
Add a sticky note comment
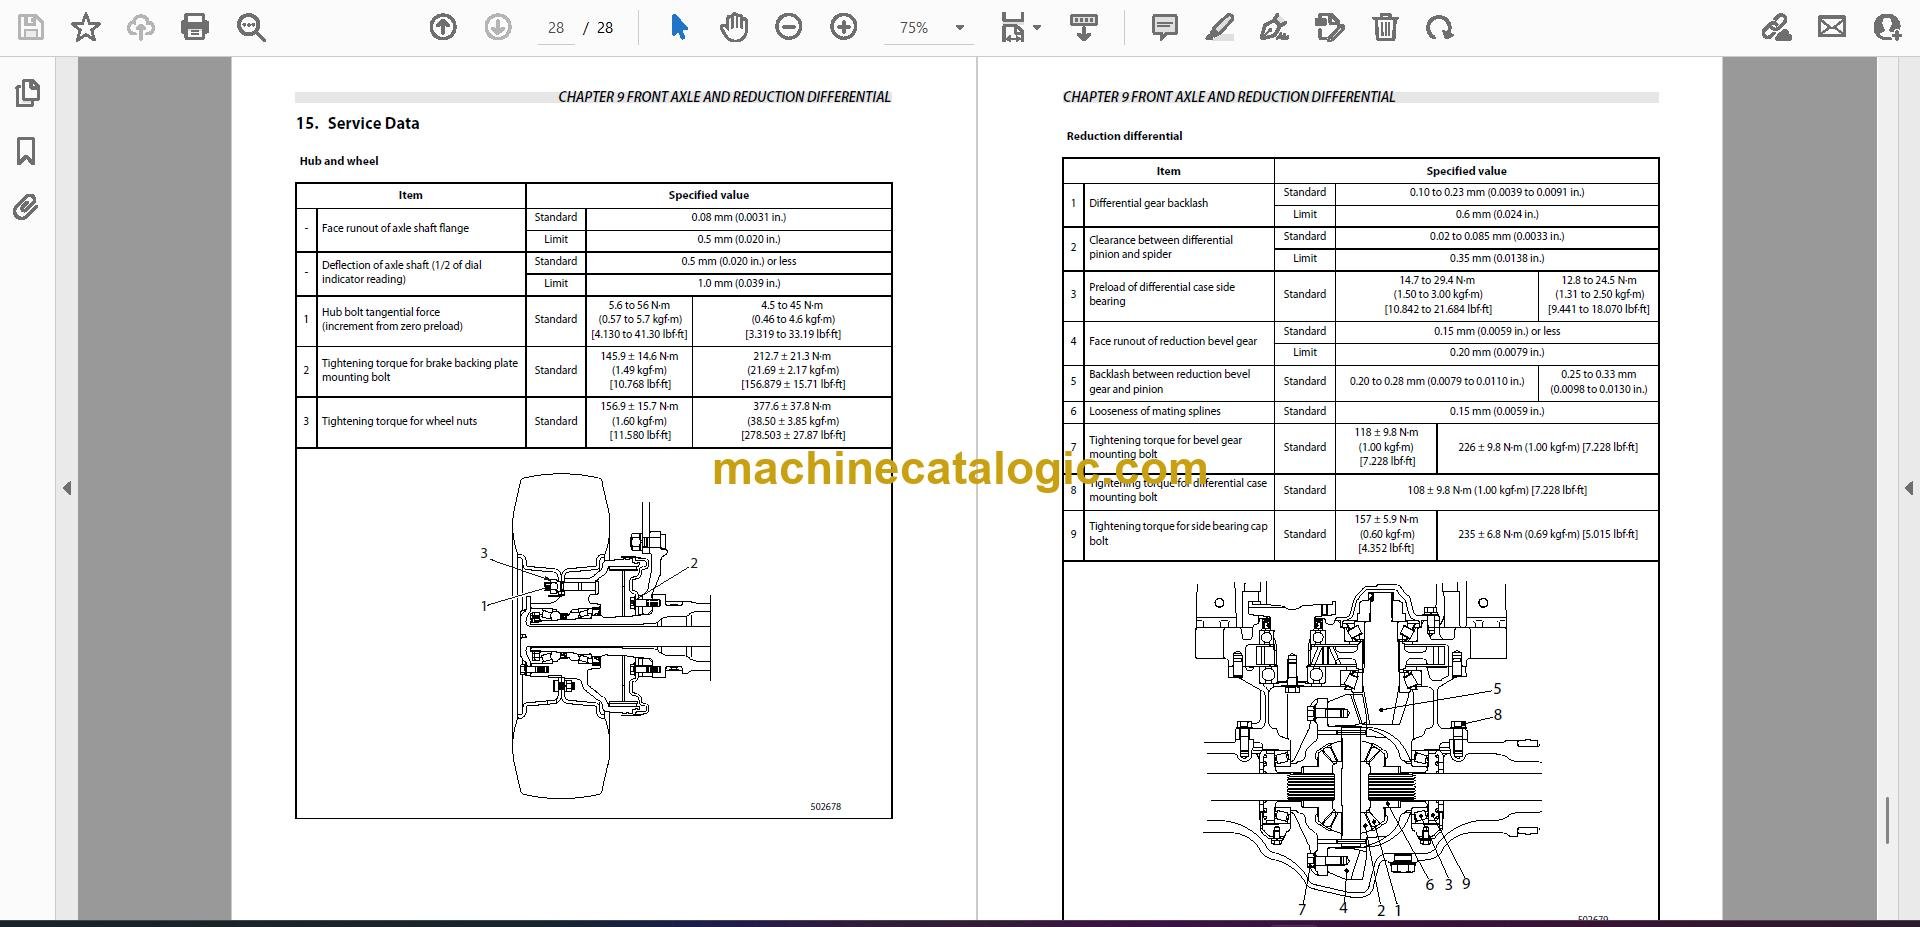[x=1165, y=27]
